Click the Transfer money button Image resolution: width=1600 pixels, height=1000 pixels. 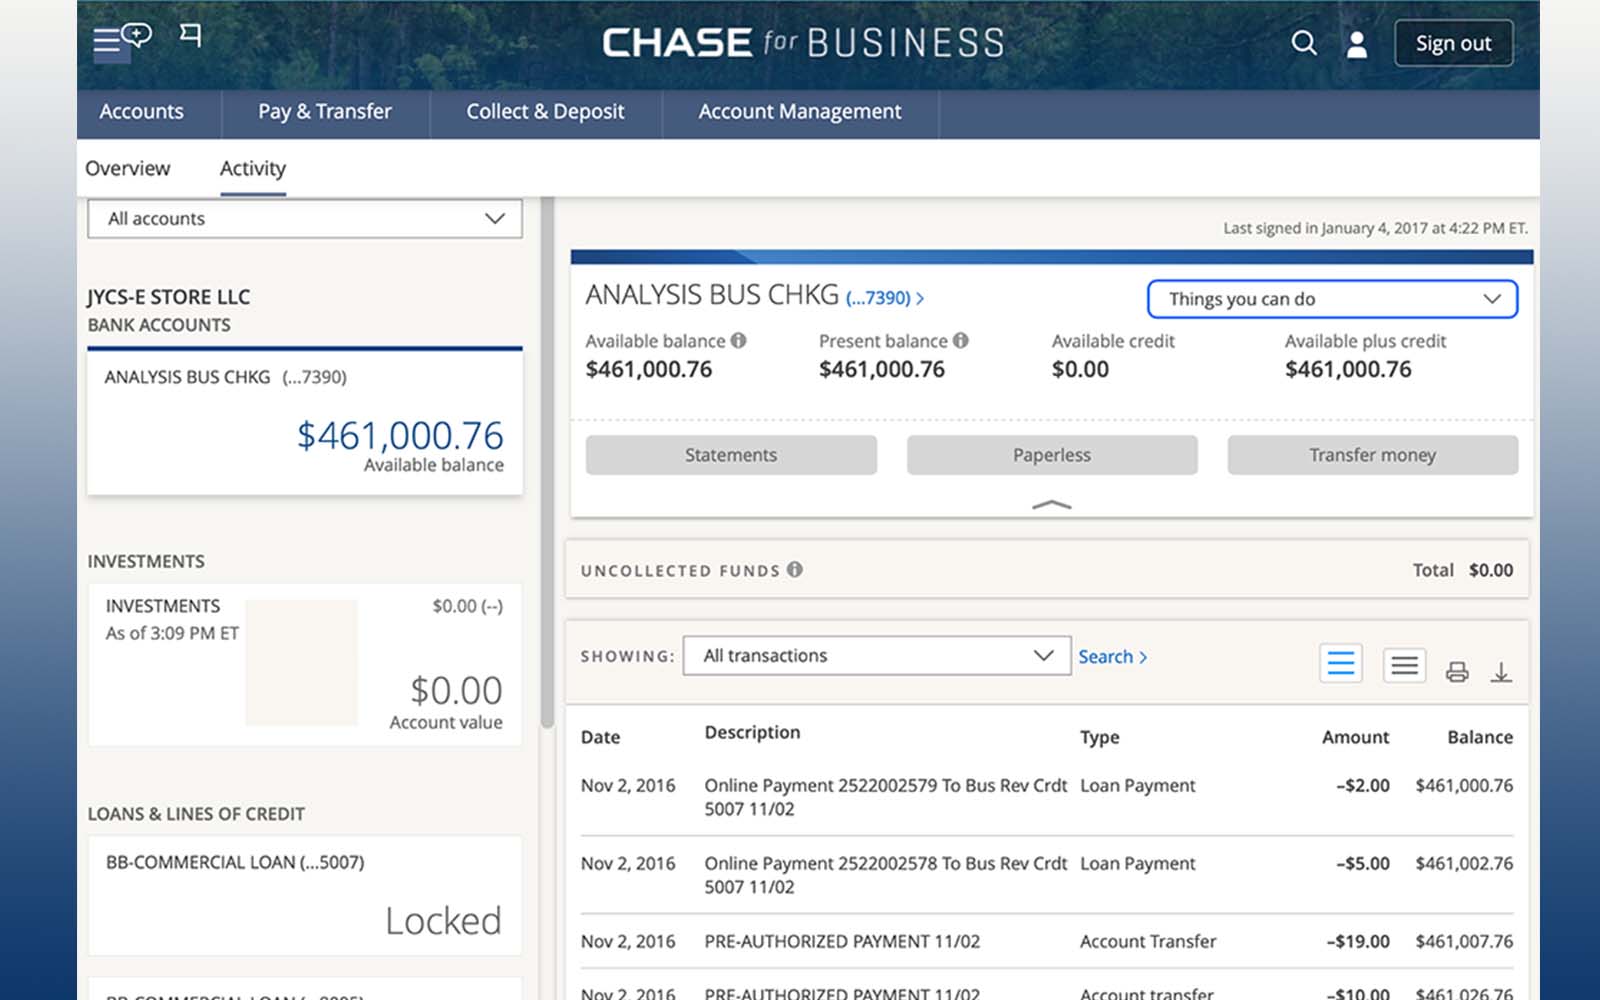[1373, 455]
